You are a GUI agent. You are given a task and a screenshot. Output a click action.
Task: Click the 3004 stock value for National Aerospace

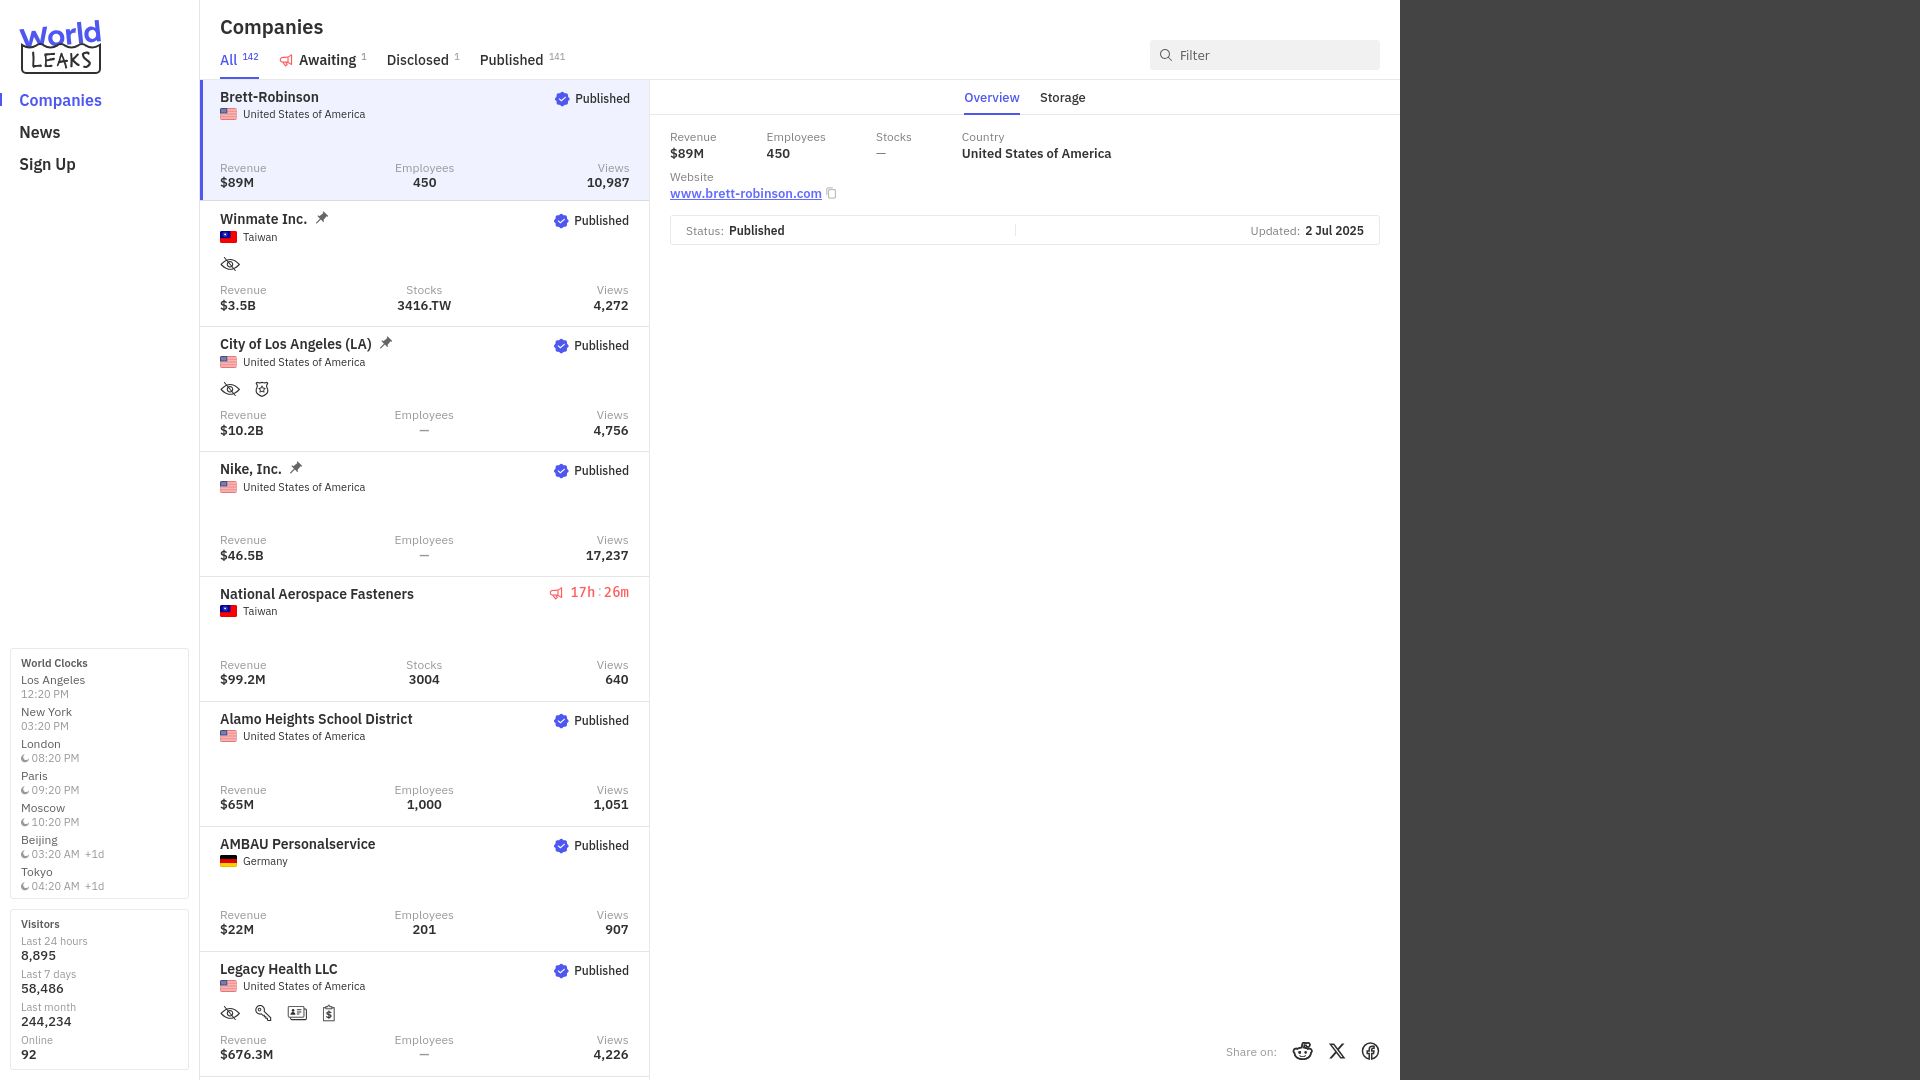coord(424,680)
